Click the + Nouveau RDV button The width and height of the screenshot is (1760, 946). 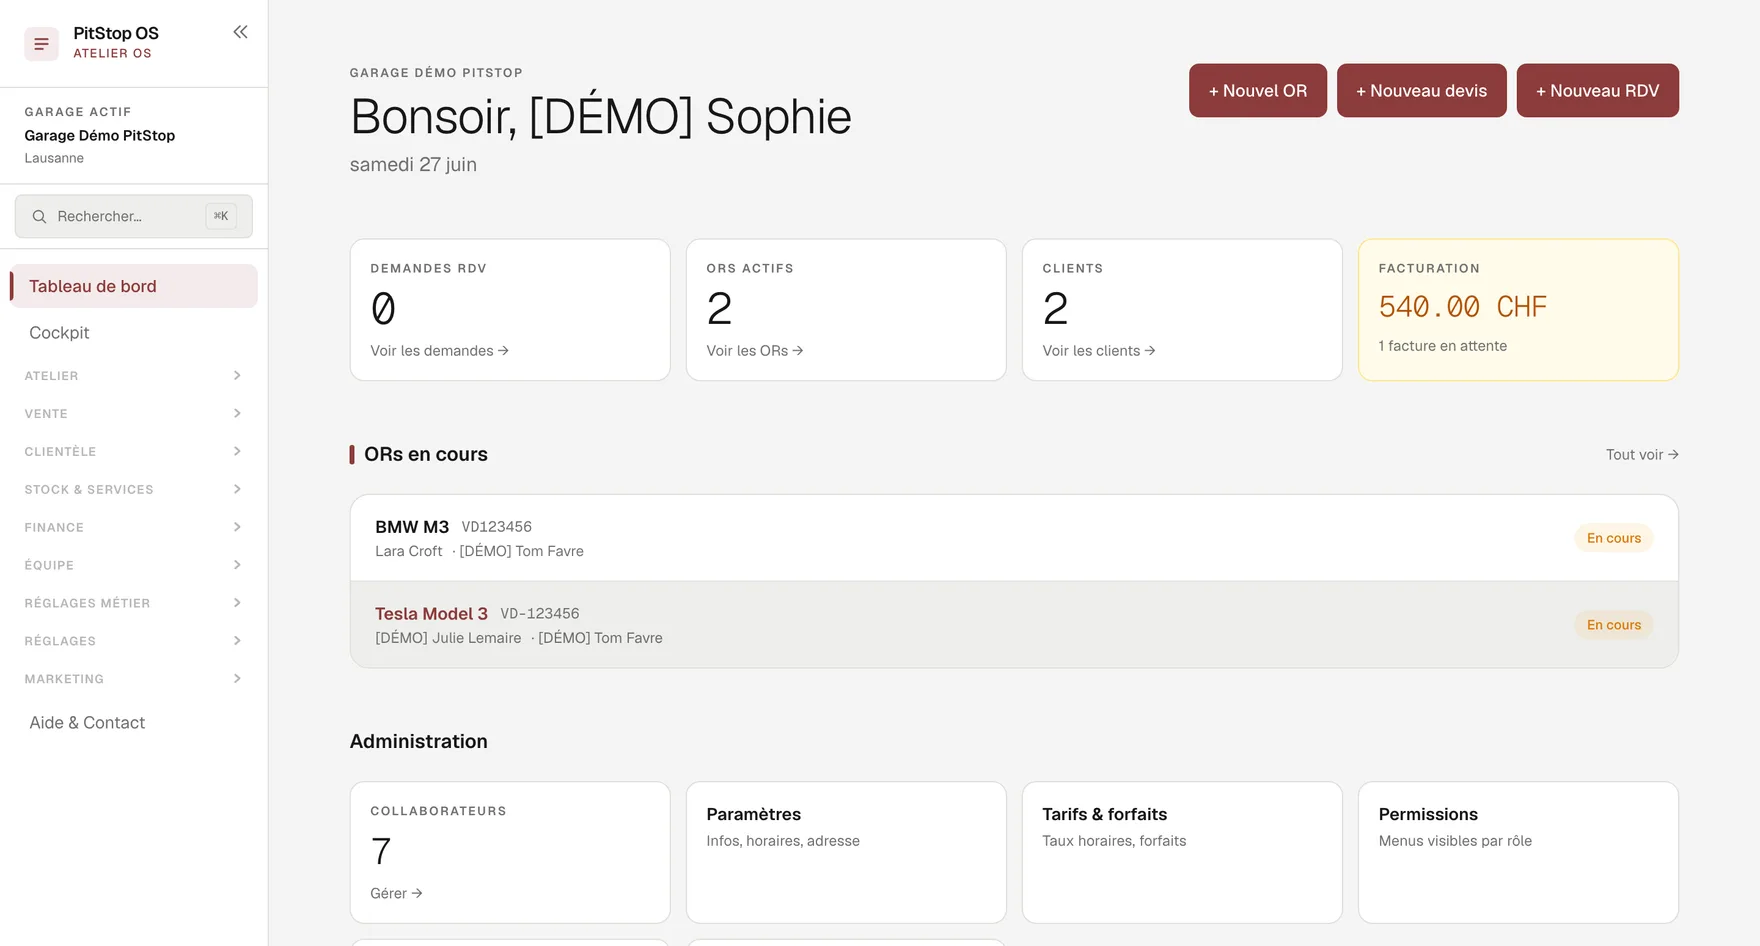1597,91
